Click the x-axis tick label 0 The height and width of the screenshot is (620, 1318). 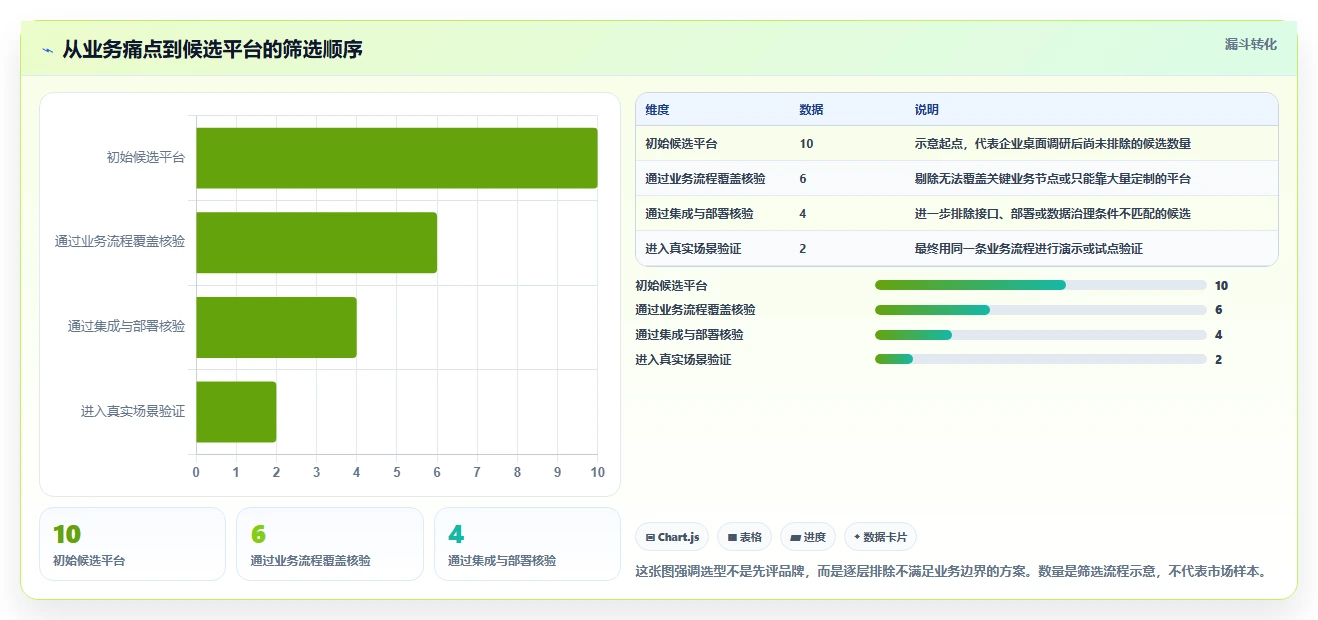coord(196,473)
